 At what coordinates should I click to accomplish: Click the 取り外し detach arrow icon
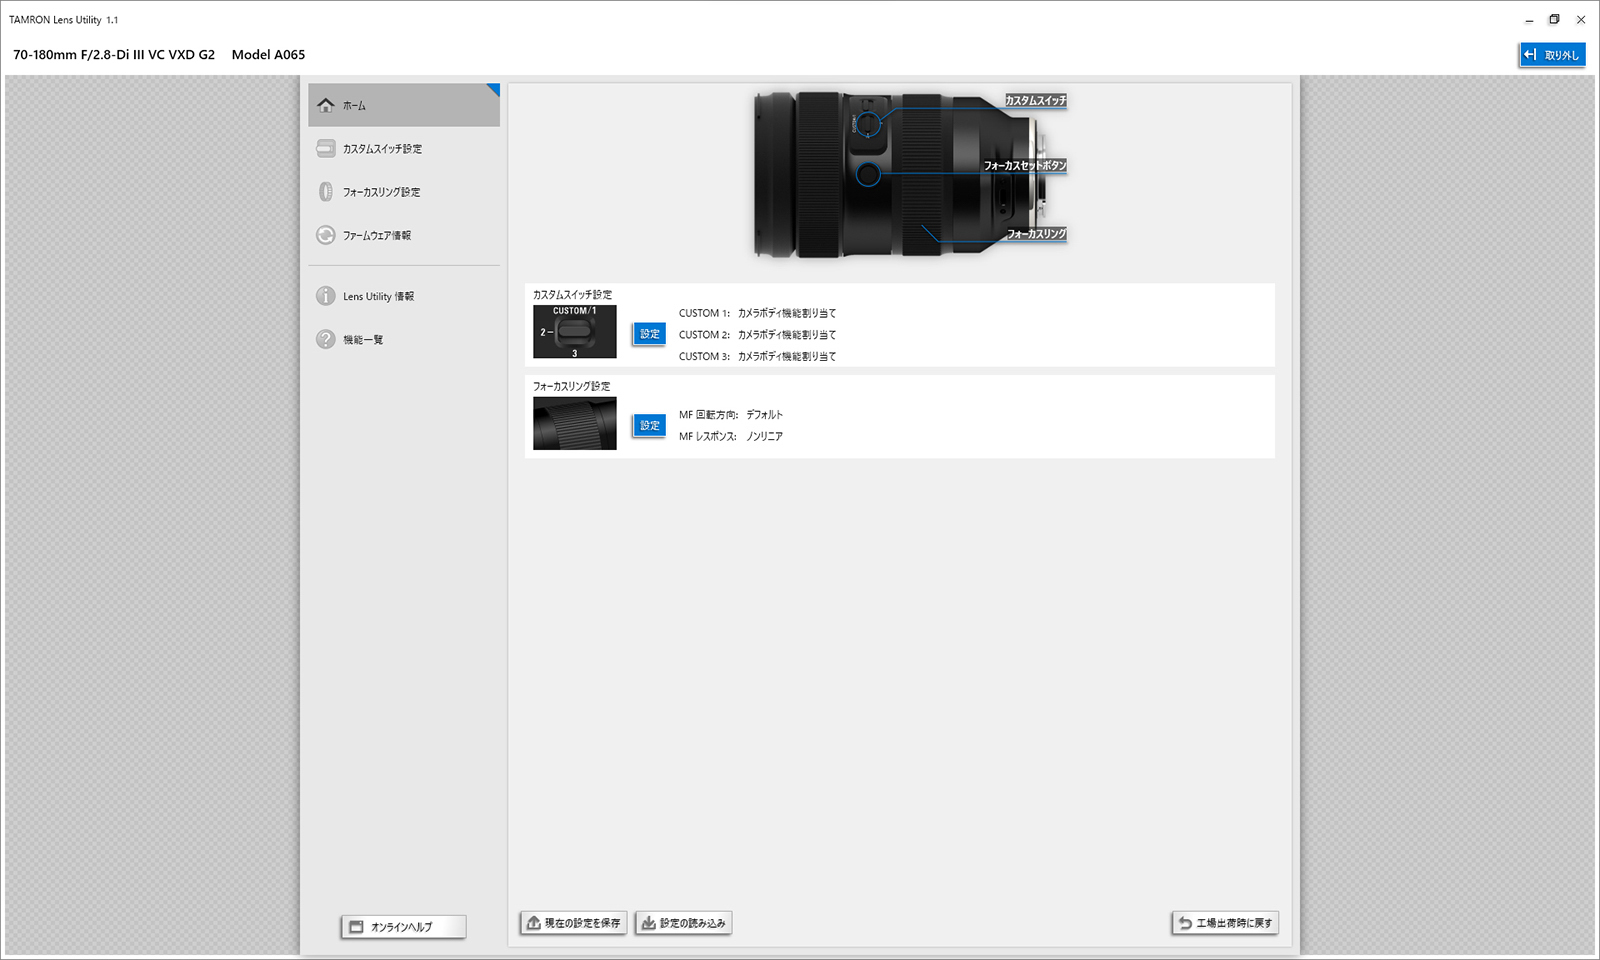tap(1531, 54)
